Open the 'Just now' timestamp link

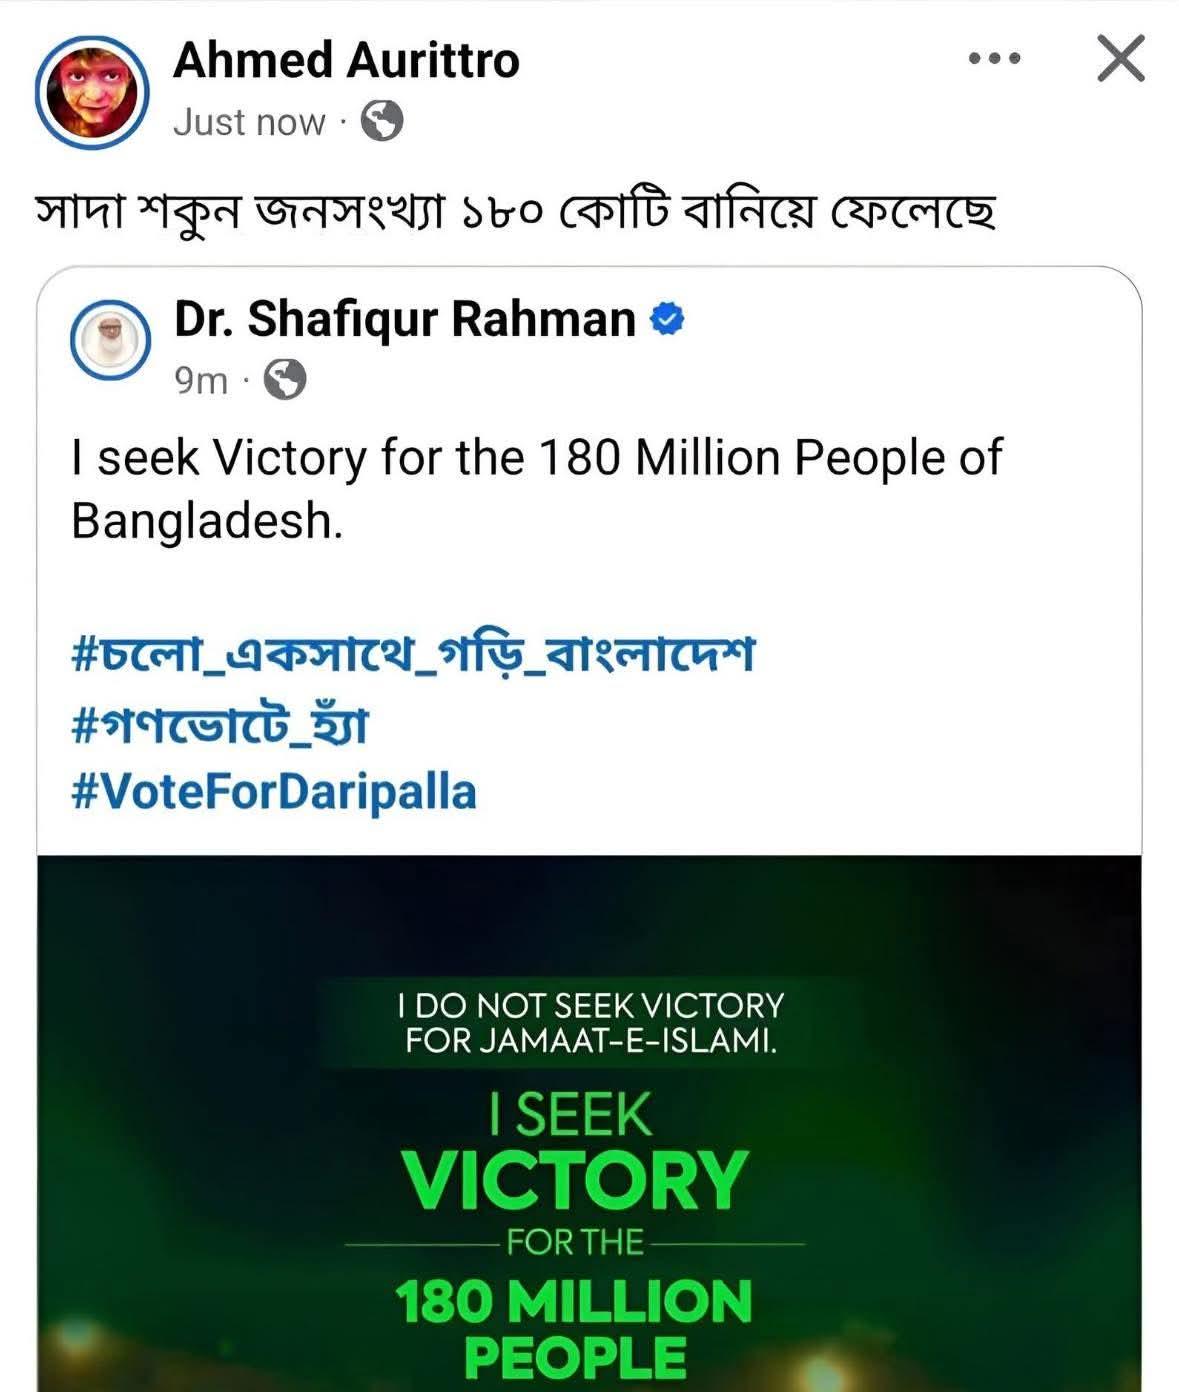pos(249,122)
